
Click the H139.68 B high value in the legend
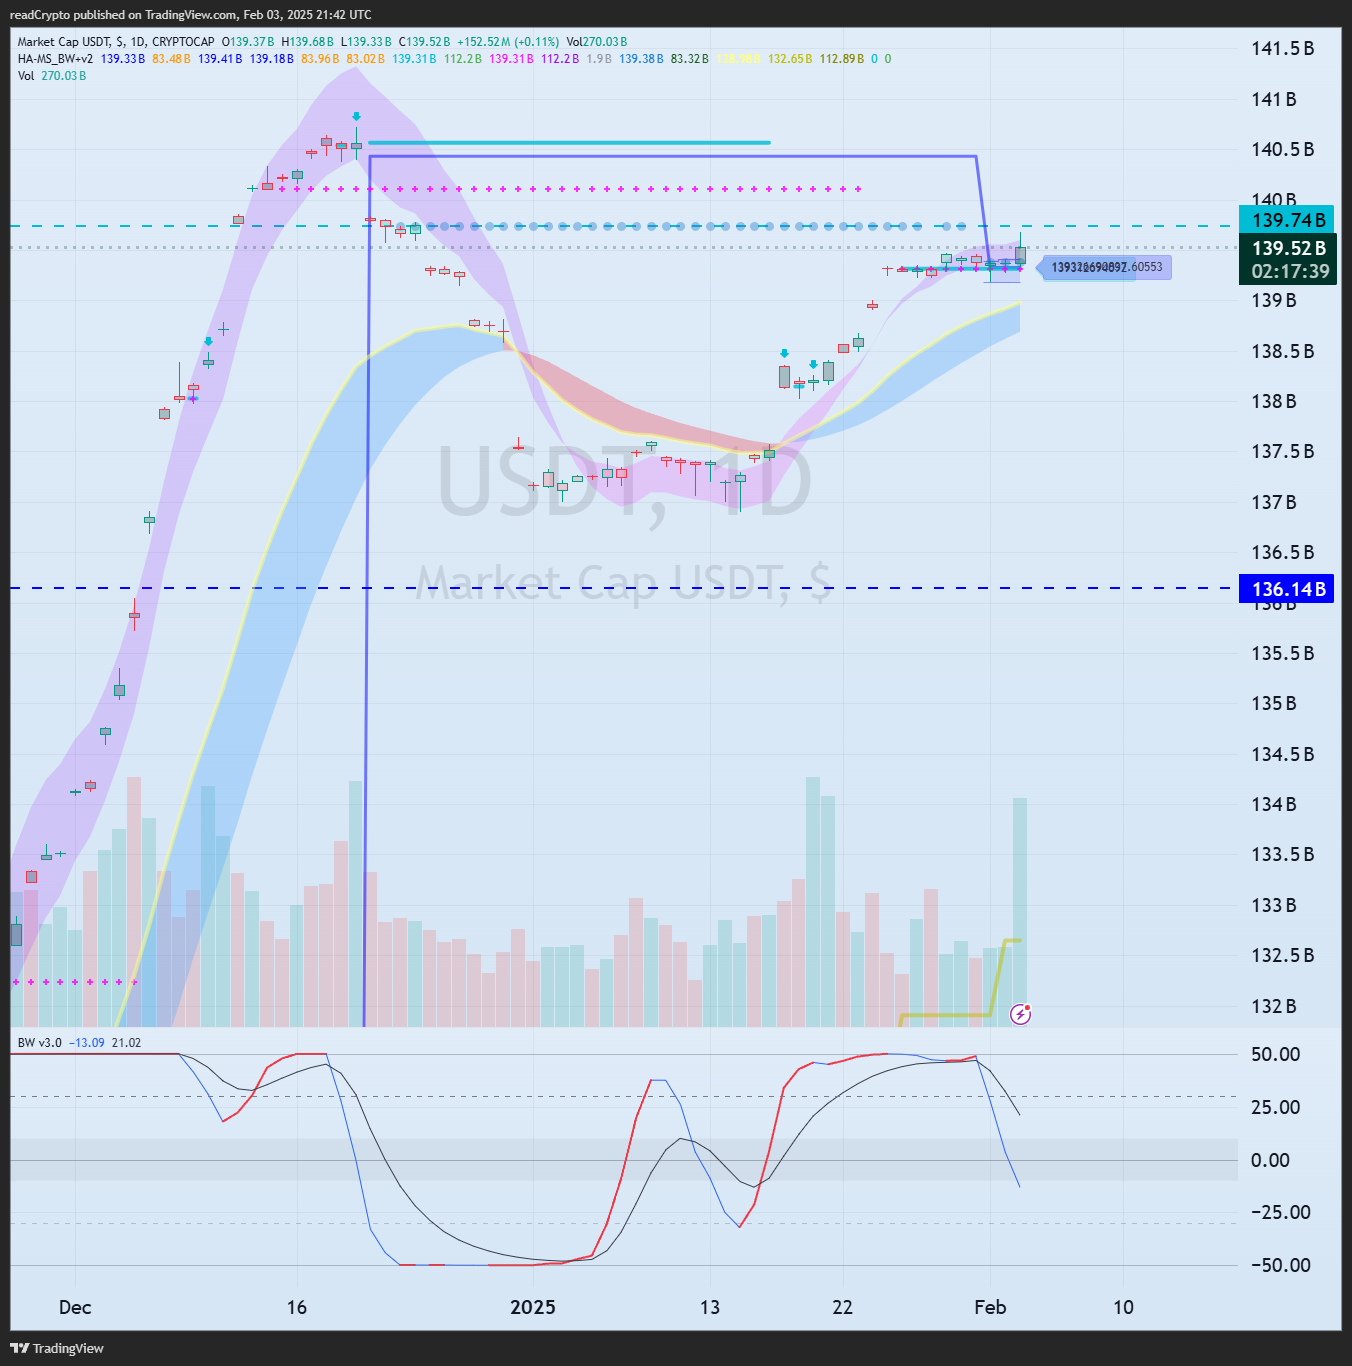click(309, 42)
